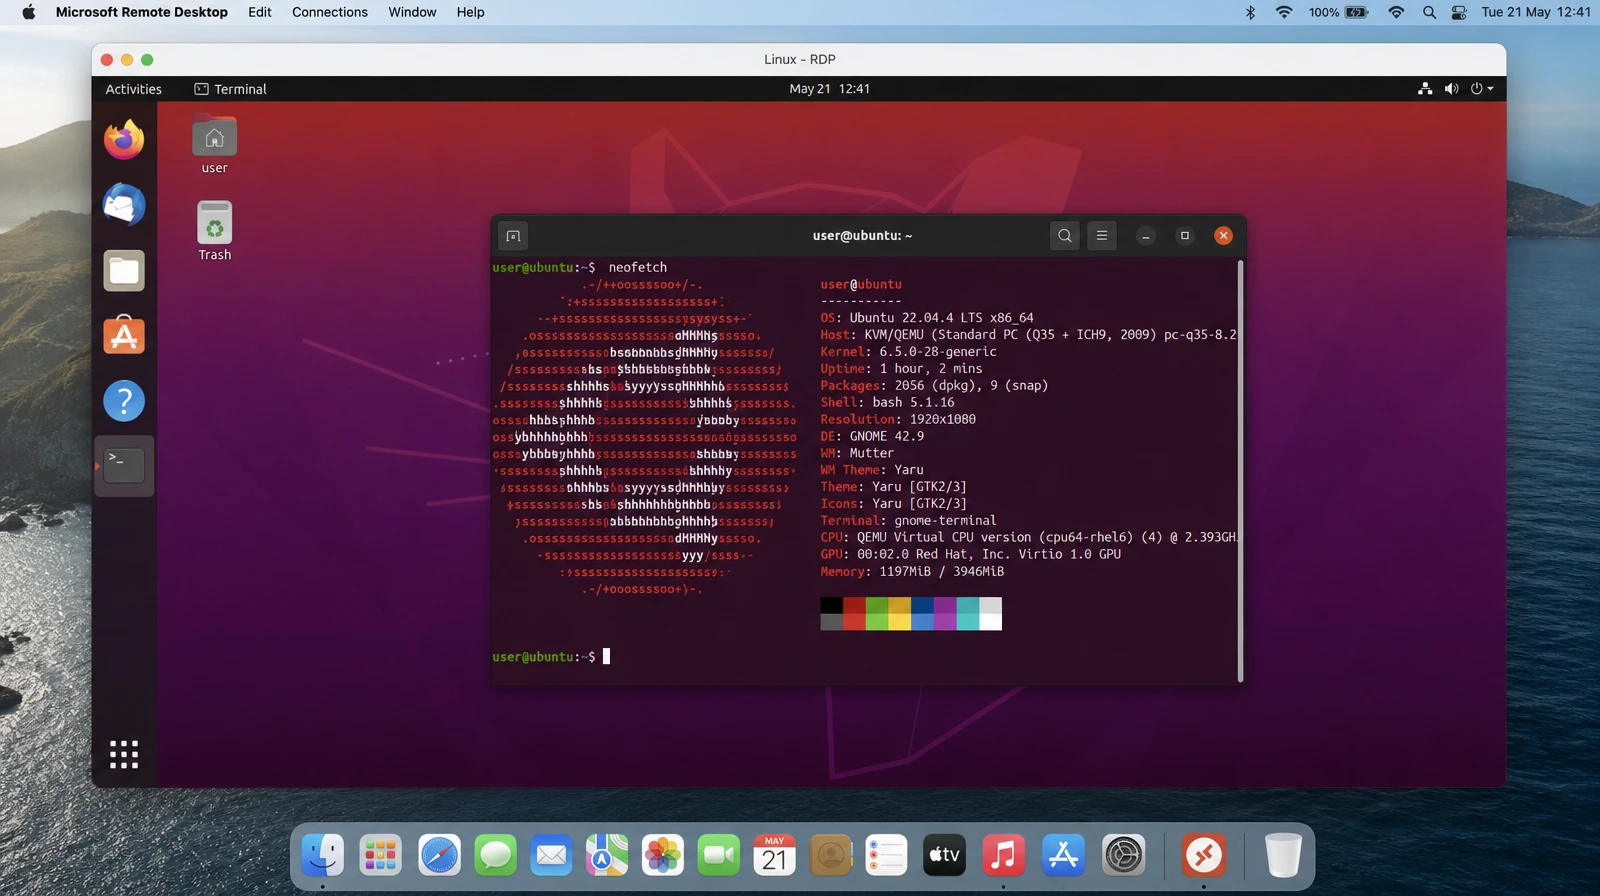Open Apple TV from the macOS Dock
Viewport: 1600px width, 896px height.
click(x=944, y=855)
